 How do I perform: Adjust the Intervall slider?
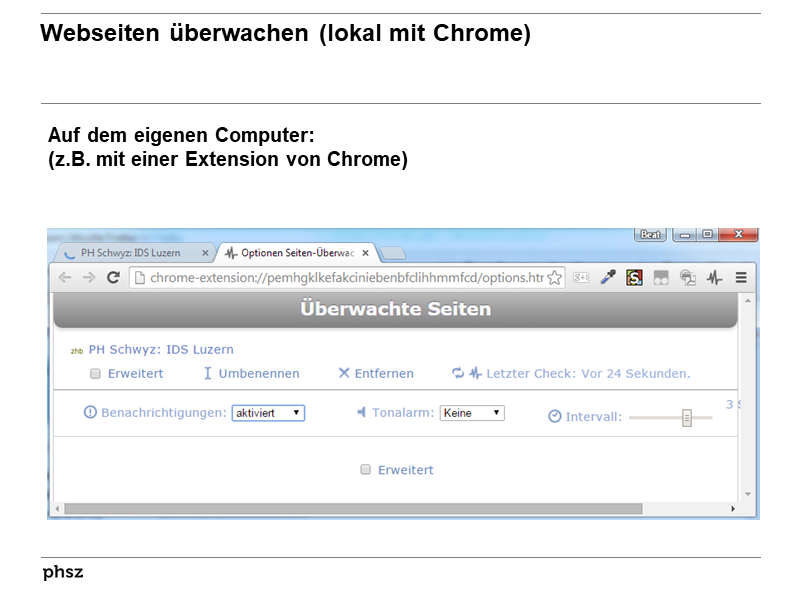tap(686, 416)
